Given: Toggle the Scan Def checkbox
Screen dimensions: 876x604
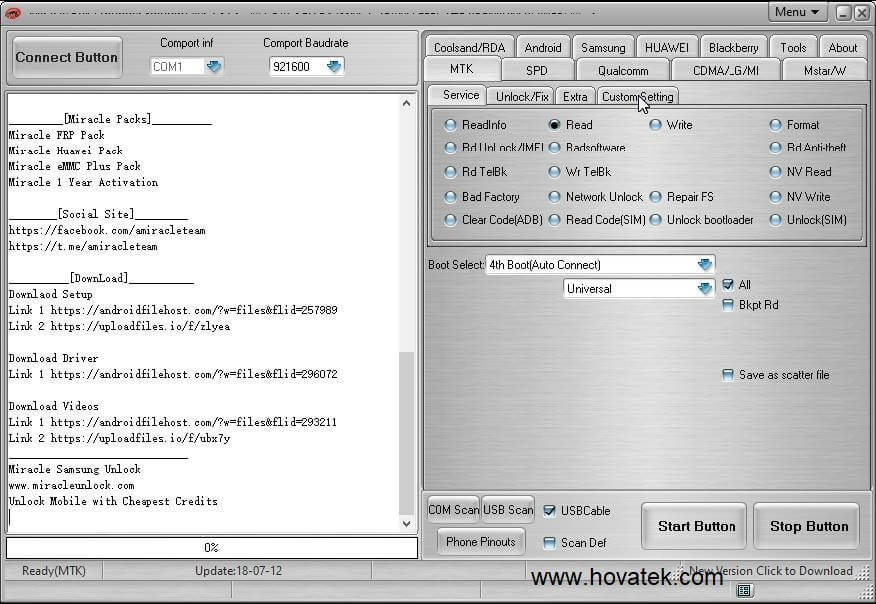Looking at the screenshot, I should point(547,543).
